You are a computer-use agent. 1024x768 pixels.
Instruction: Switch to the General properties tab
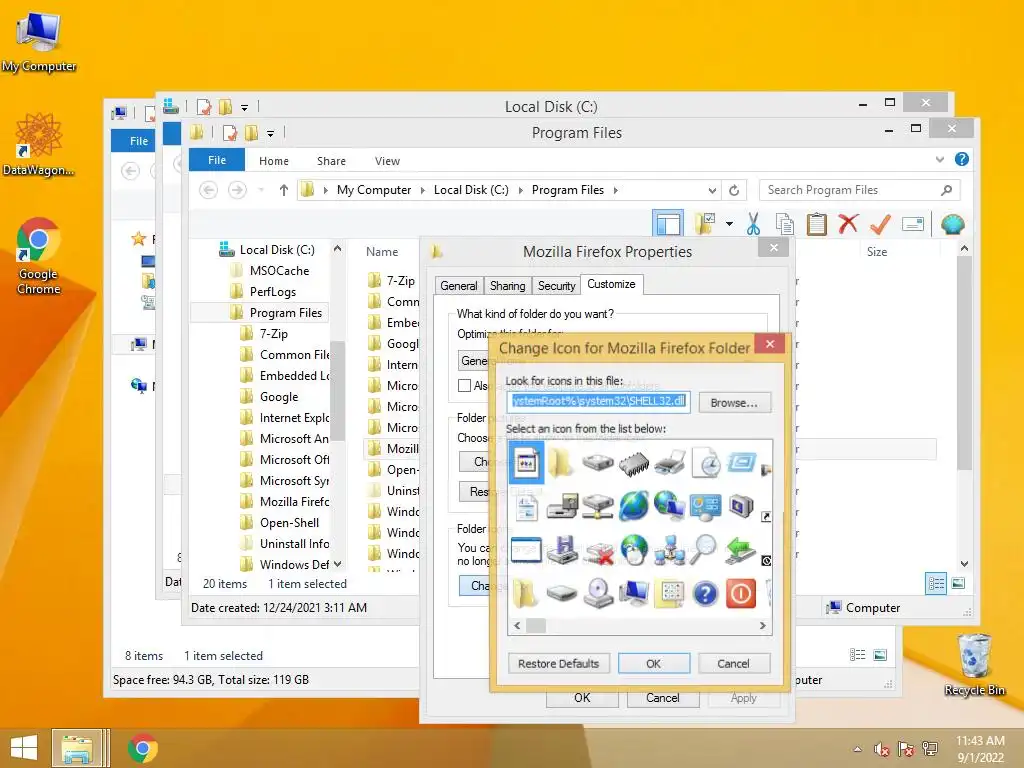[x=458, y=285]
